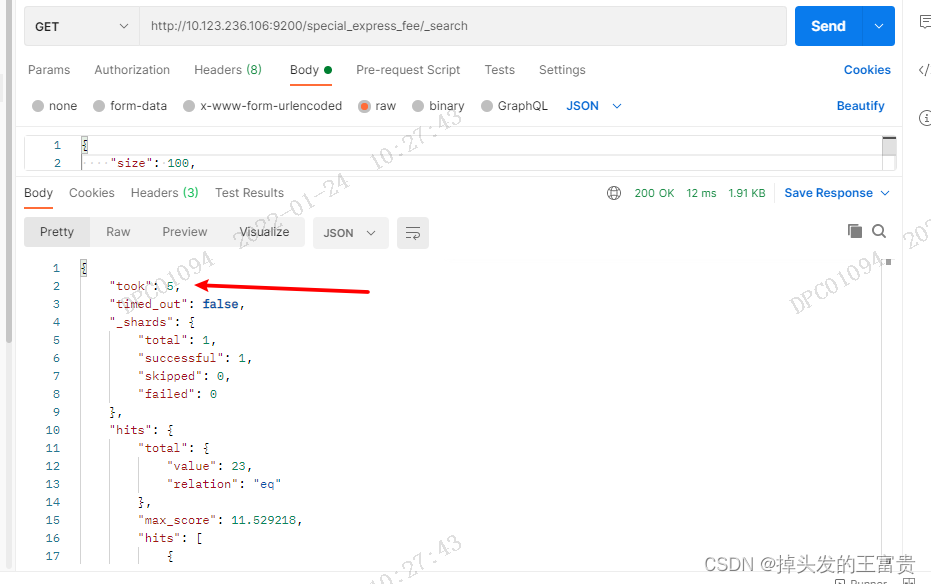Click the "successful": 1 line
This screenshot has width=931, height=584.
click(195, 358)
